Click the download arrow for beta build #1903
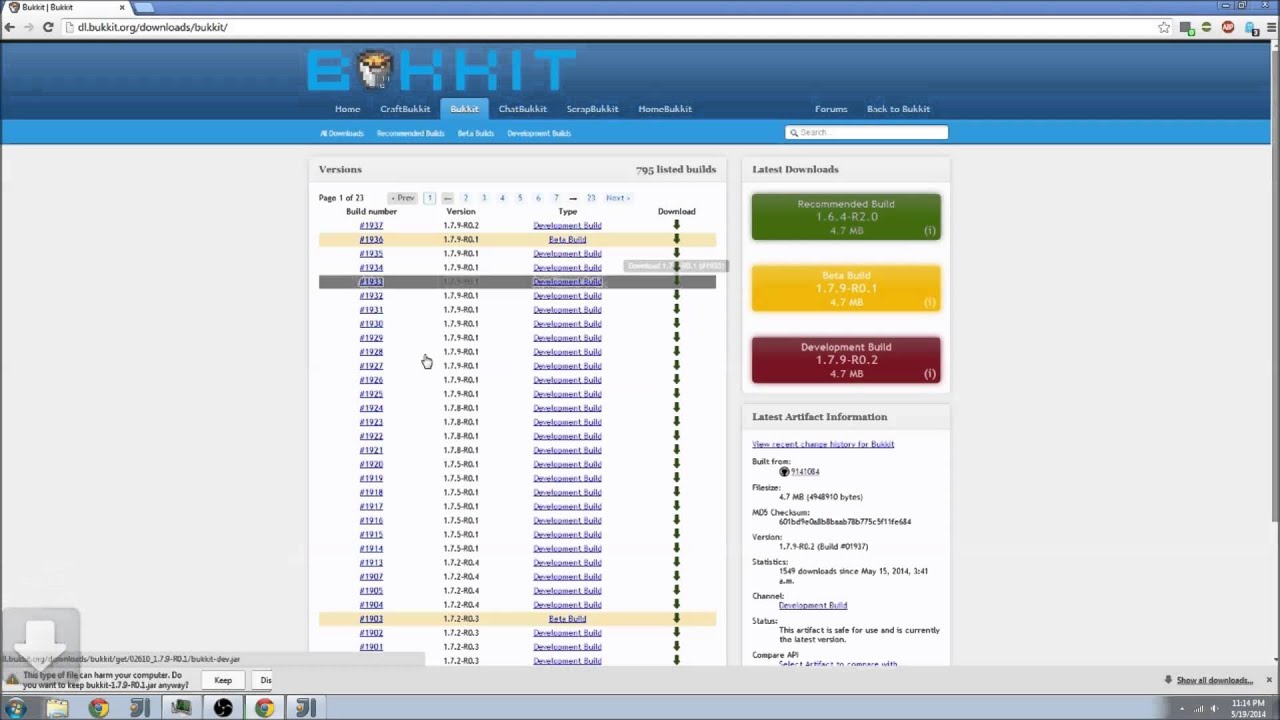Screen dimensions: 1280x720 pos(676,618)
